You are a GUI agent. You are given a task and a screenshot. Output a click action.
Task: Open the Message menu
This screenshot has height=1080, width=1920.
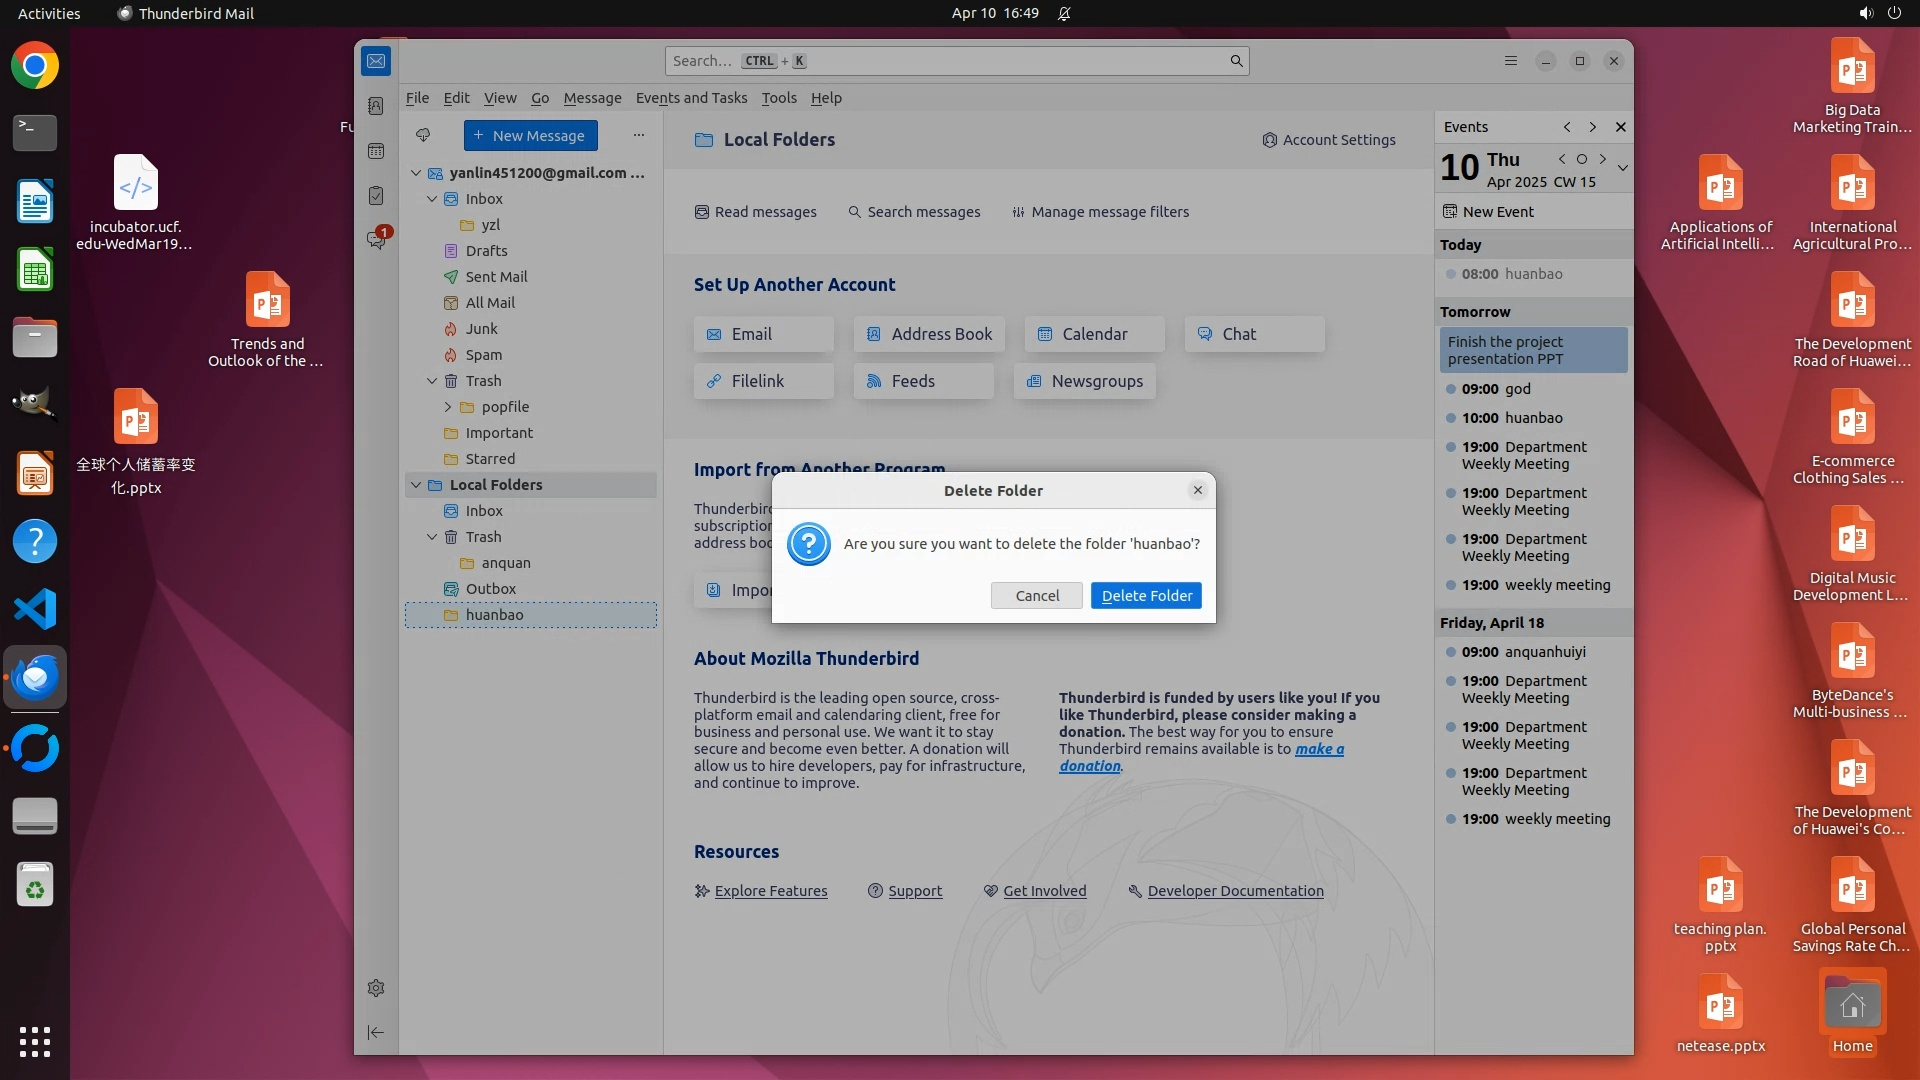coord(592,98)
